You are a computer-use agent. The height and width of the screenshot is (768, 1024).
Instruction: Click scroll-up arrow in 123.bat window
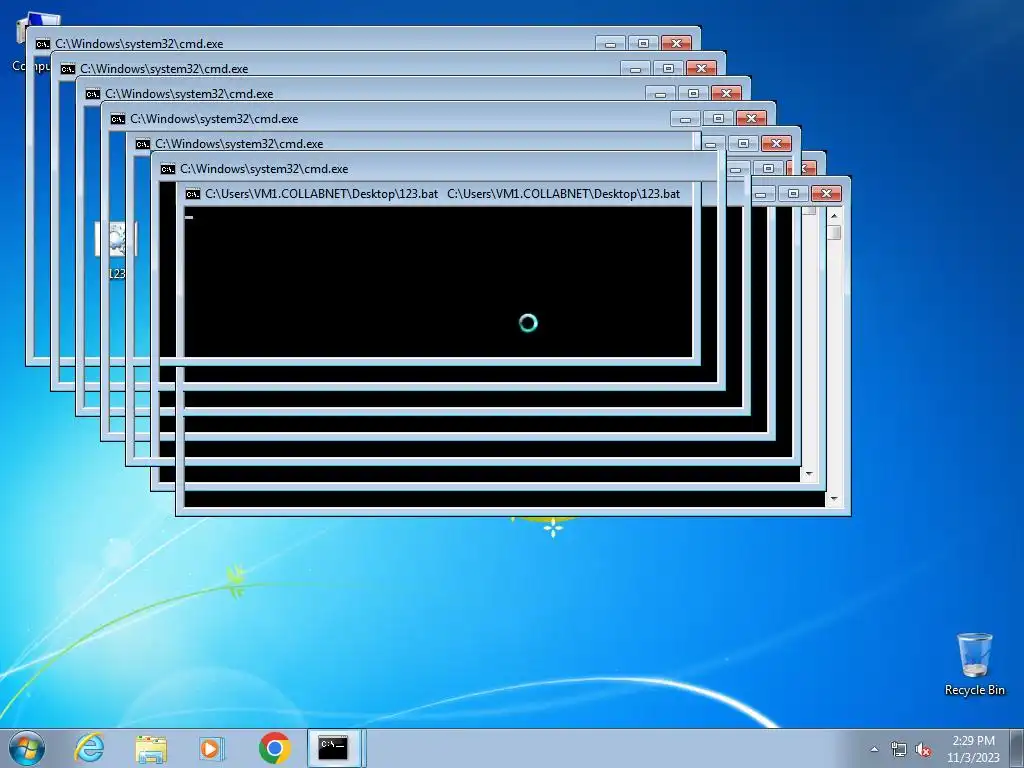pos(834,216)
